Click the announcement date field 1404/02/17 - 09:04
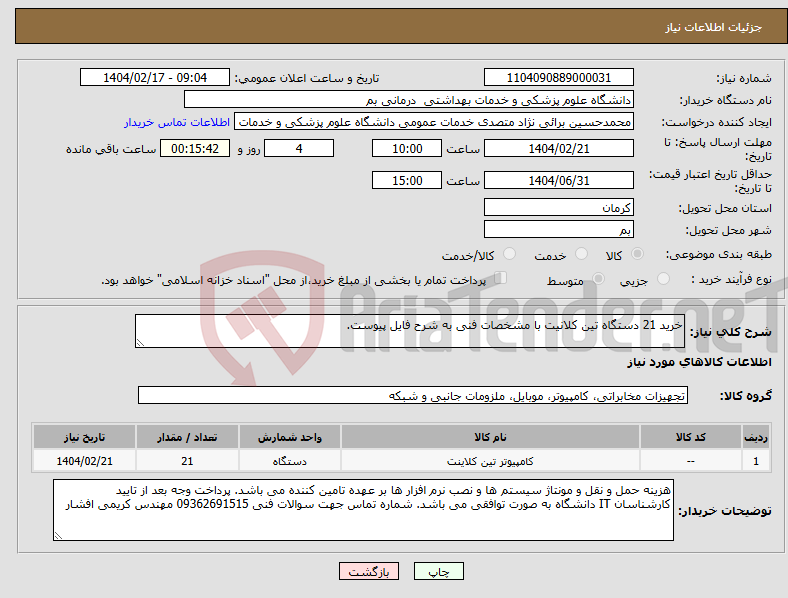 (155, 77)
